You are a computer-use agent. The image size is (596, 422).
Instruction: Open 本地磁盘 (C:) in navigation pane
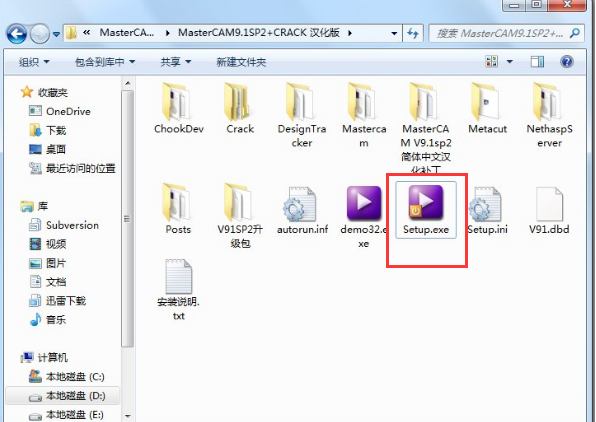[67, 377]
